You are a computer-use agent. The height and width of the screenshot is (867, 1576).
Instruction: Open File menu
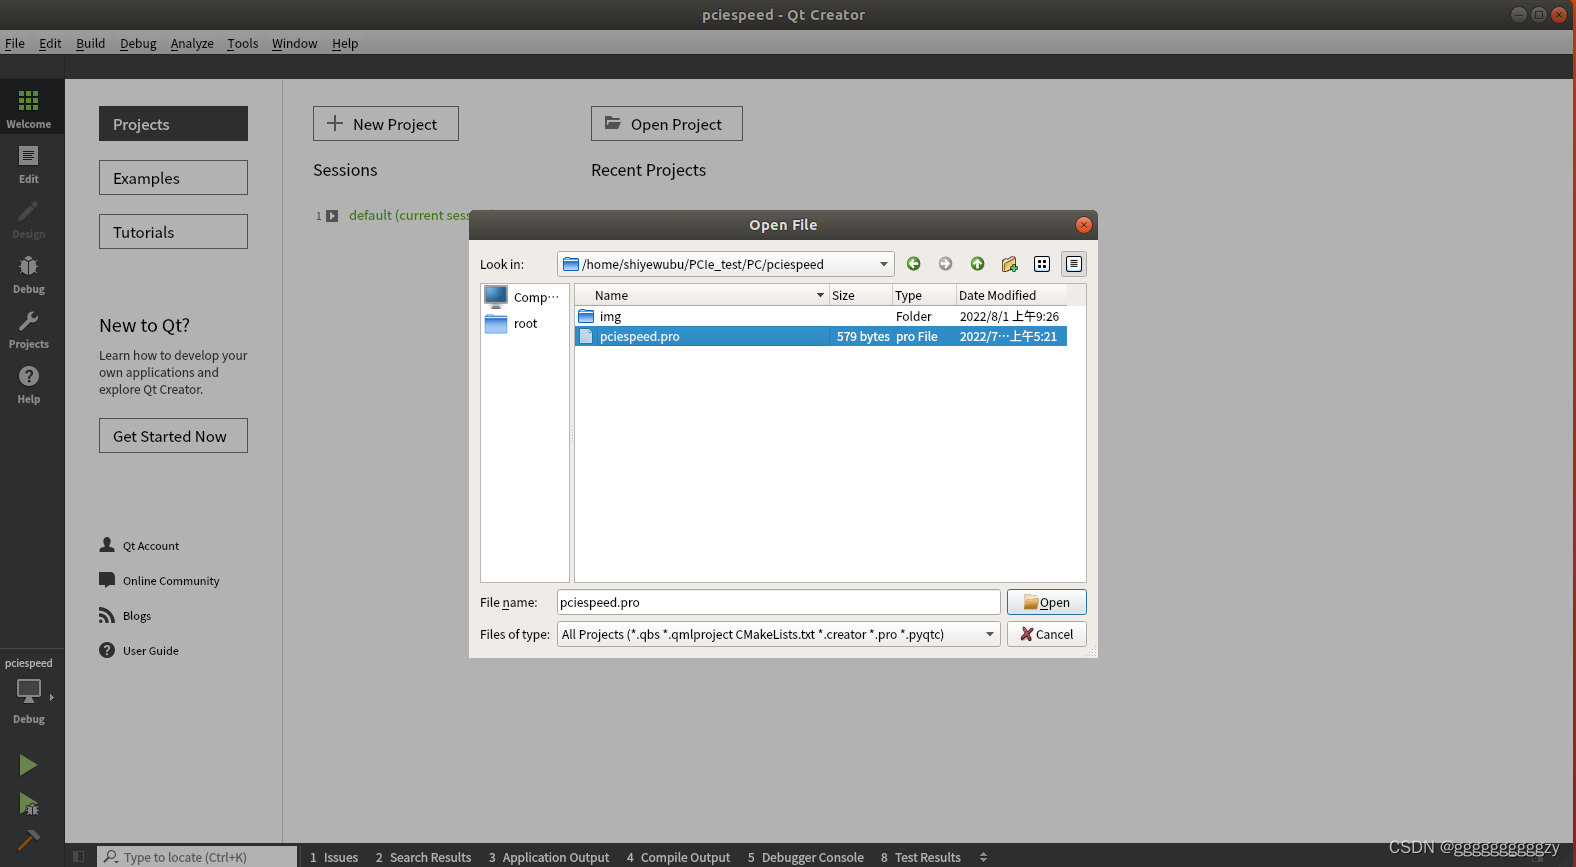click(x=15, y=43)
